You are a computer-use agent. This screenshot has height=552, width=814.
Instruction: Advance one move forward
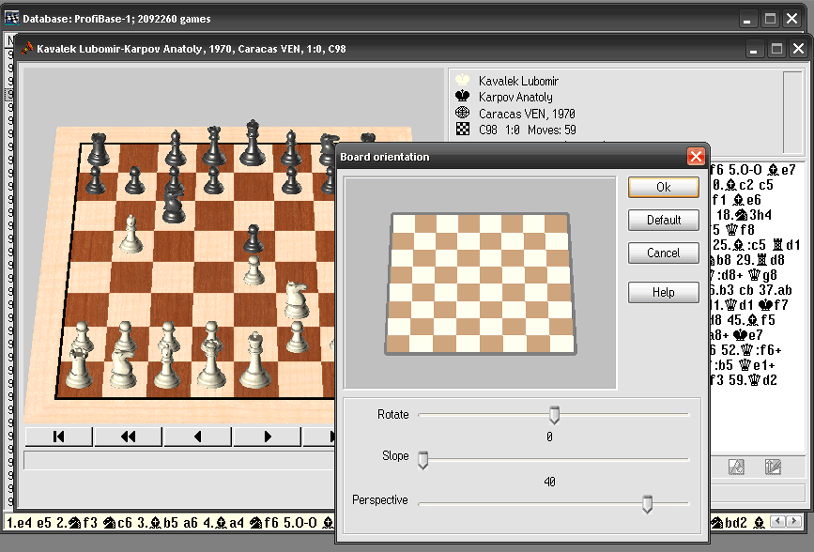click(267, 437)
